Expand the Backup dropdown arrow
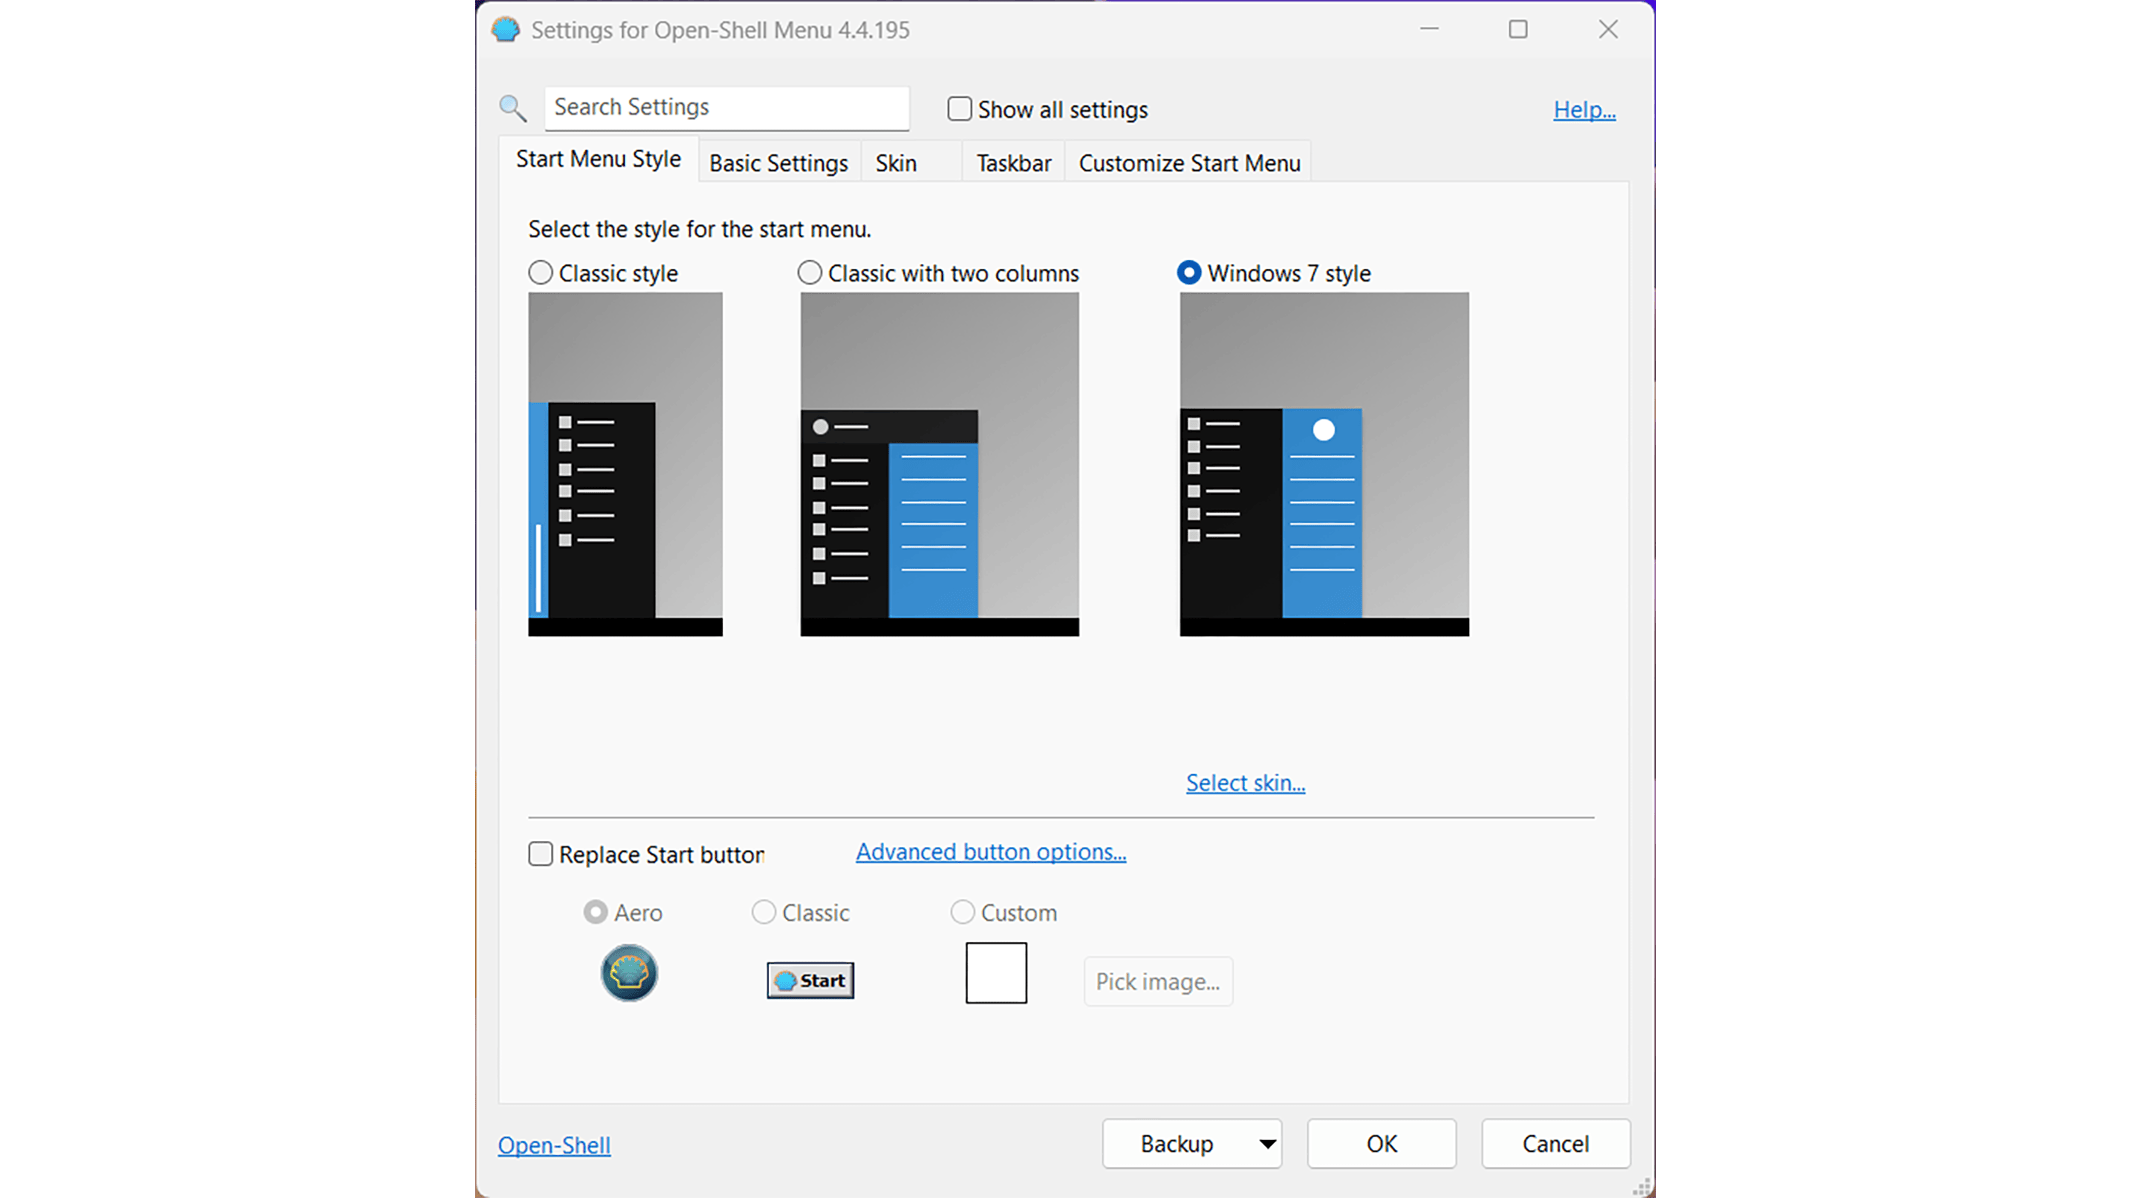The image size is (2130, 1198). pyautogui.click(x=1267, y=1144)
